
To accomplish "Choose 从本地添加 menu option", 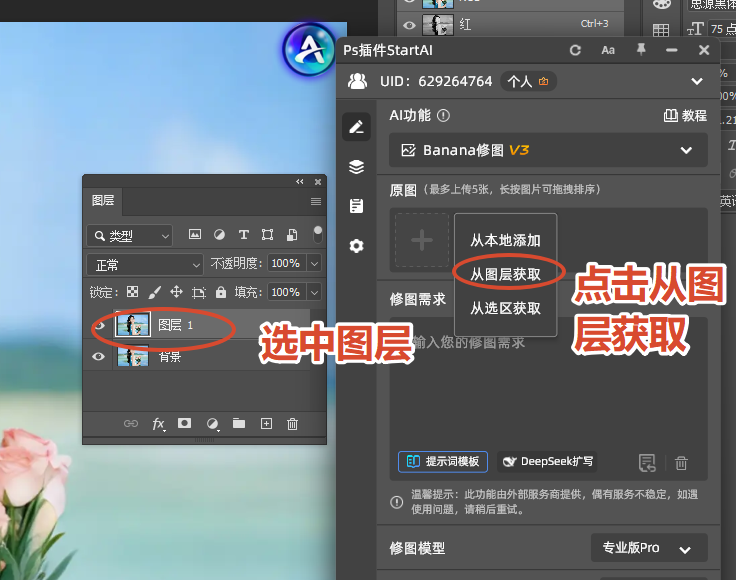I will 506,240.
